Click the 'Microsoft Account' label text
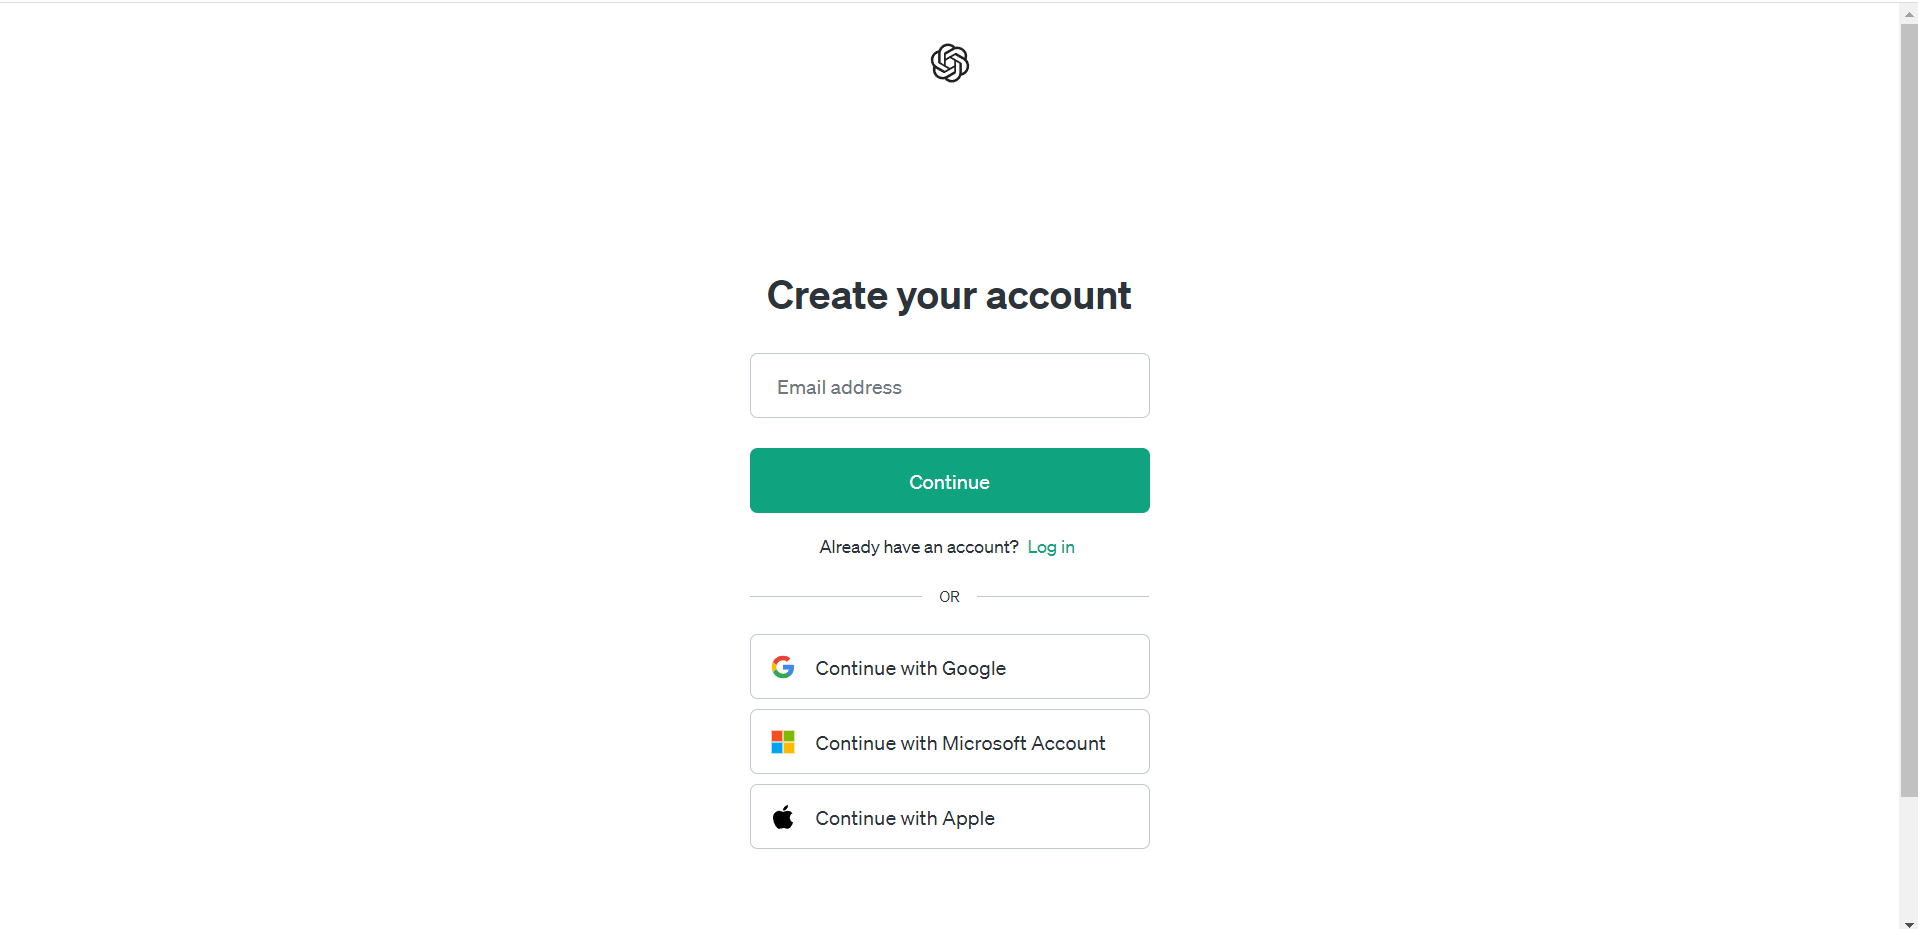The width and height of the screenshot is (1918, 929). point(1023,743)
